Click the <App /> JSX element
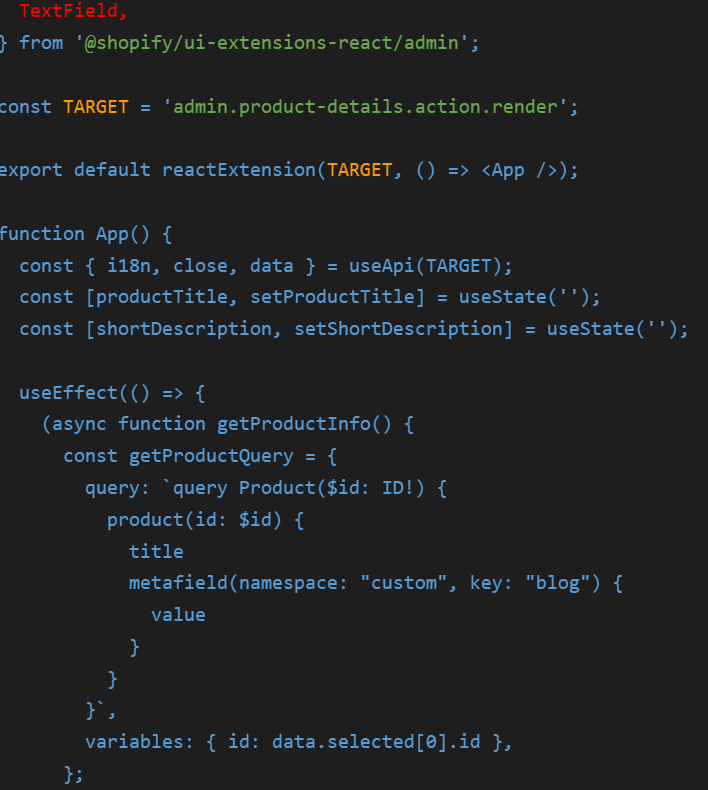The width and height of the screenshot is (708, 790). pyautogui.click(x=518, y=170)
